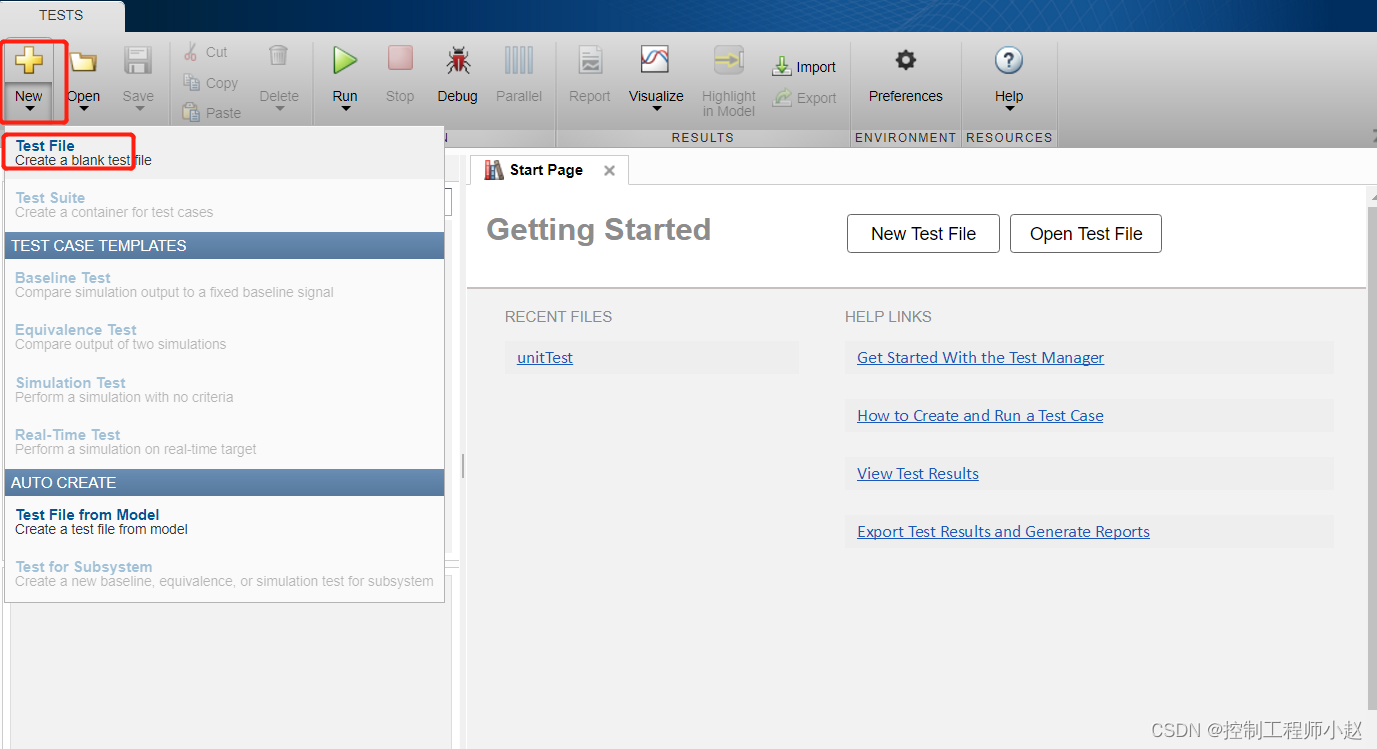The width and height of the screenshot is (1377, 749).
Task: Click the Stop square icon
Action: 400,58
